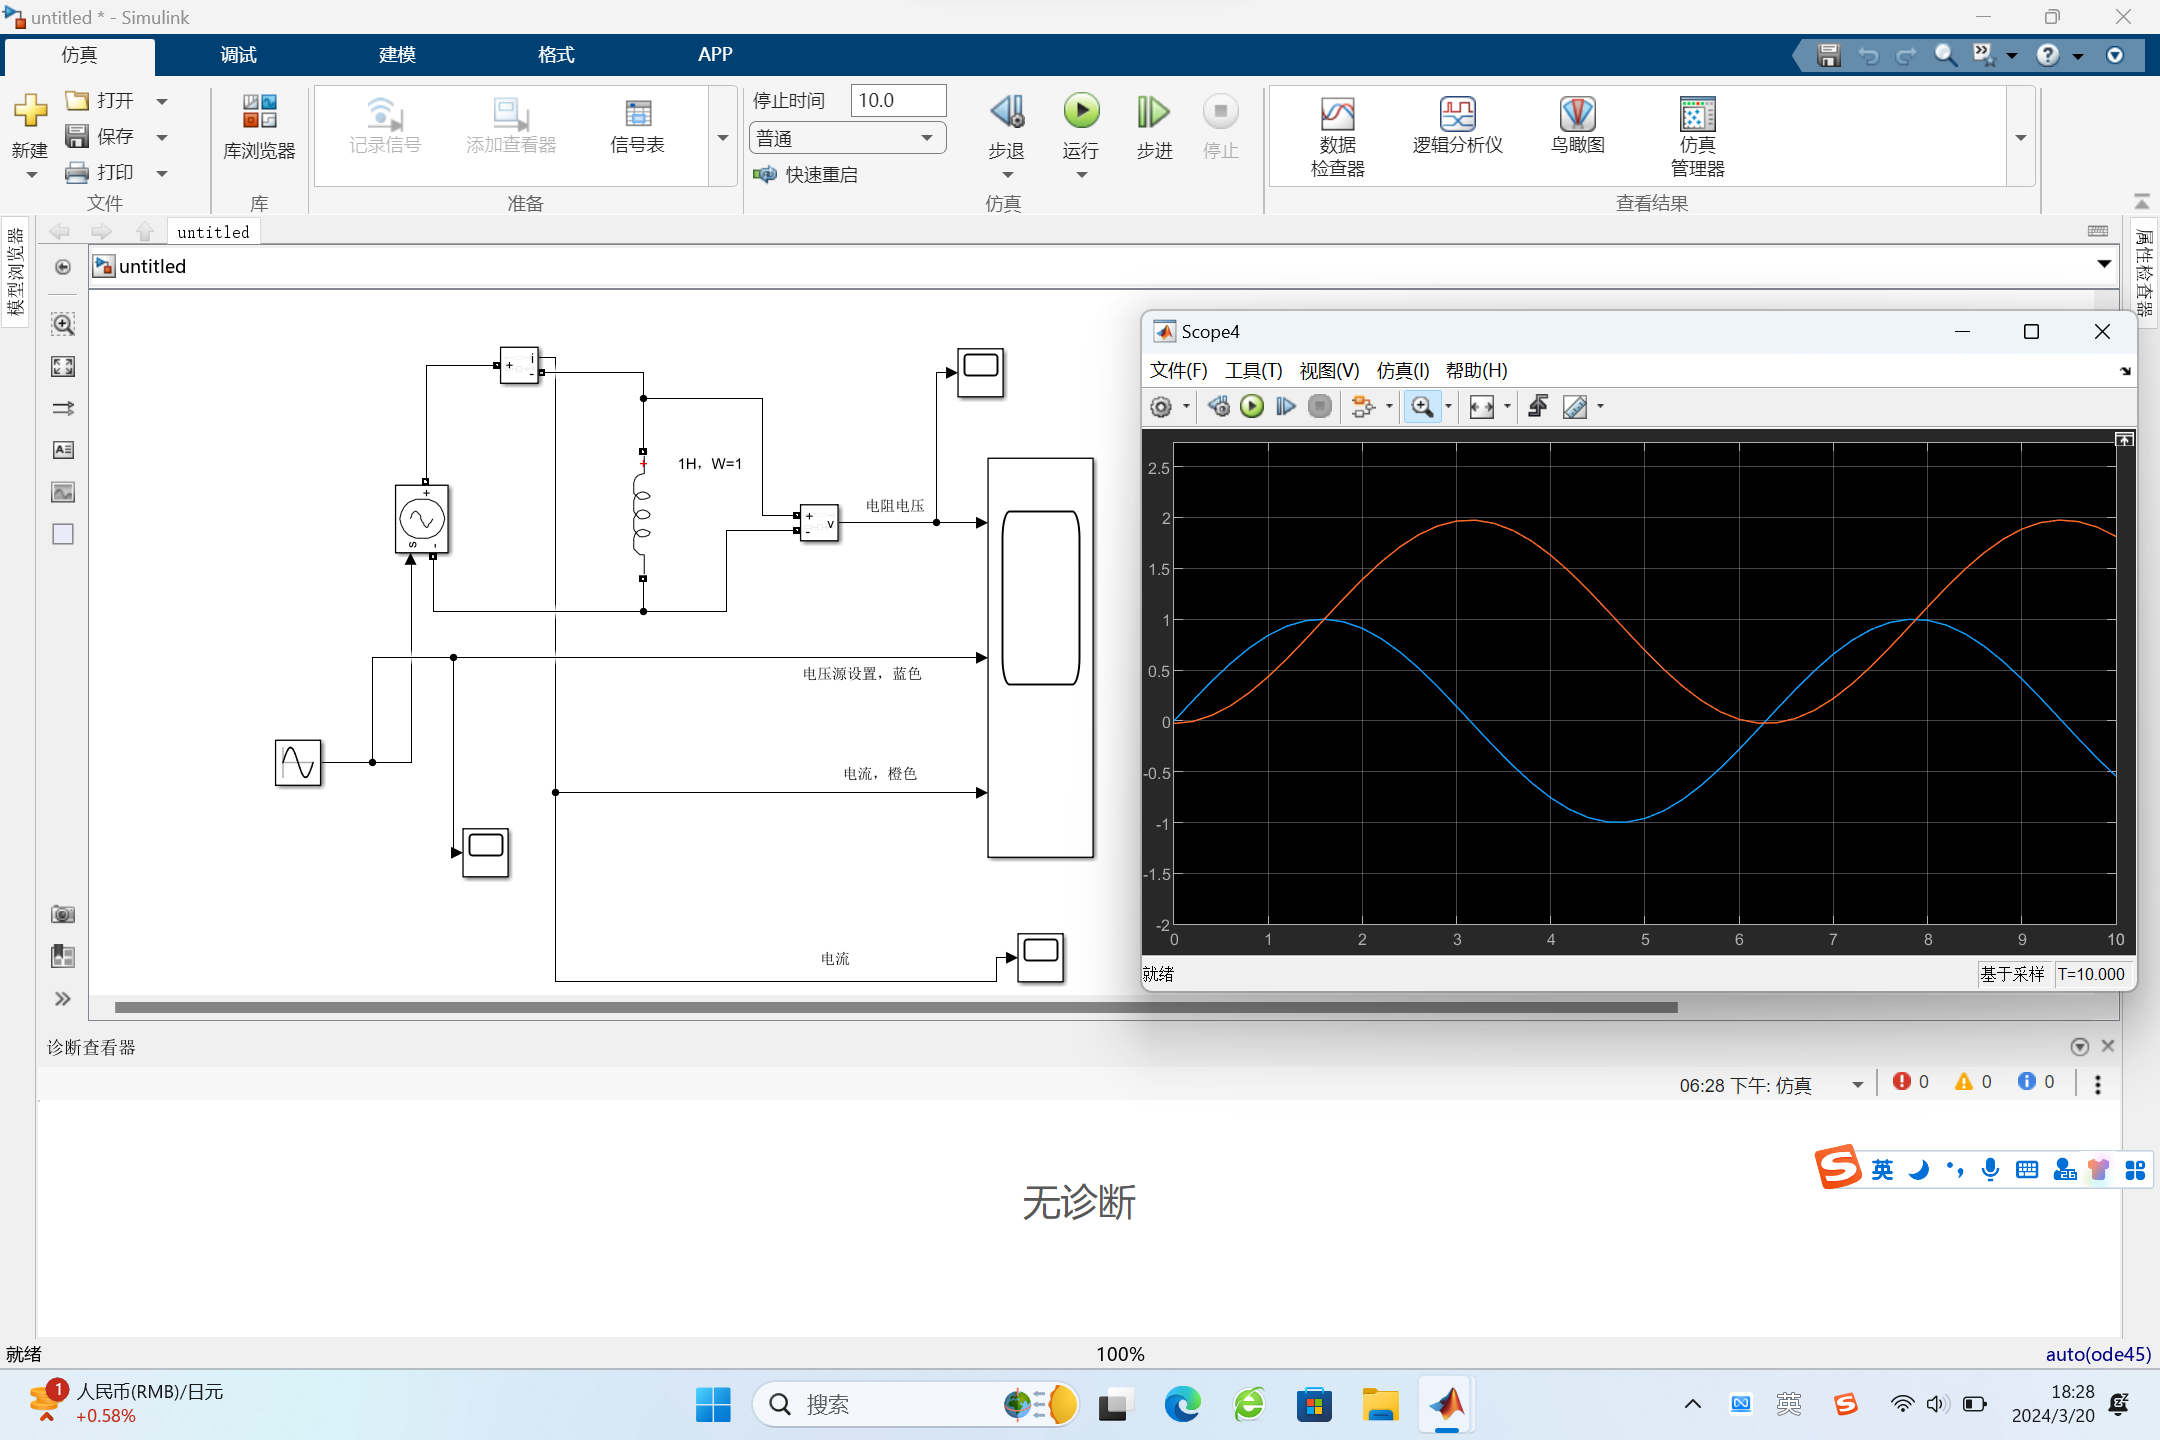Image resolution: width=2160 pixels, height=1440 pixels.
Task: Launch the Logic Analyzer
Action: coord(1457,127)
